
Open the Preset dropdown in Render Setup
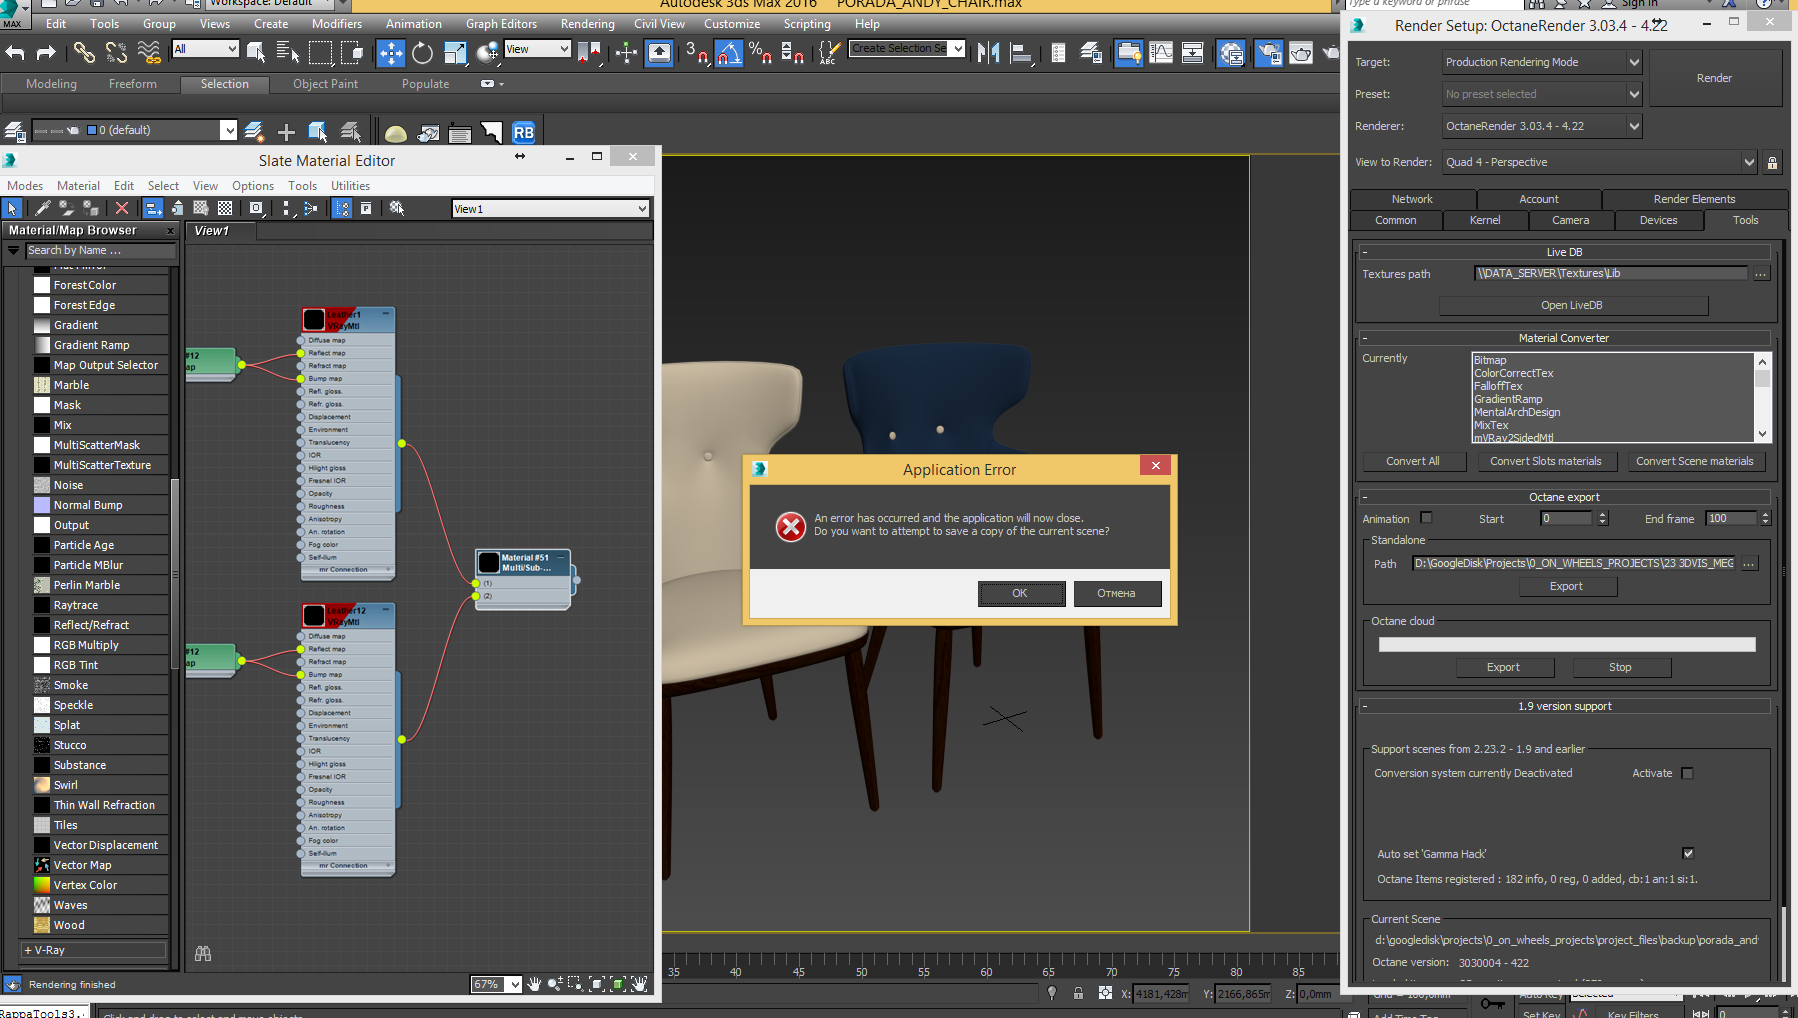(1542, 94)
